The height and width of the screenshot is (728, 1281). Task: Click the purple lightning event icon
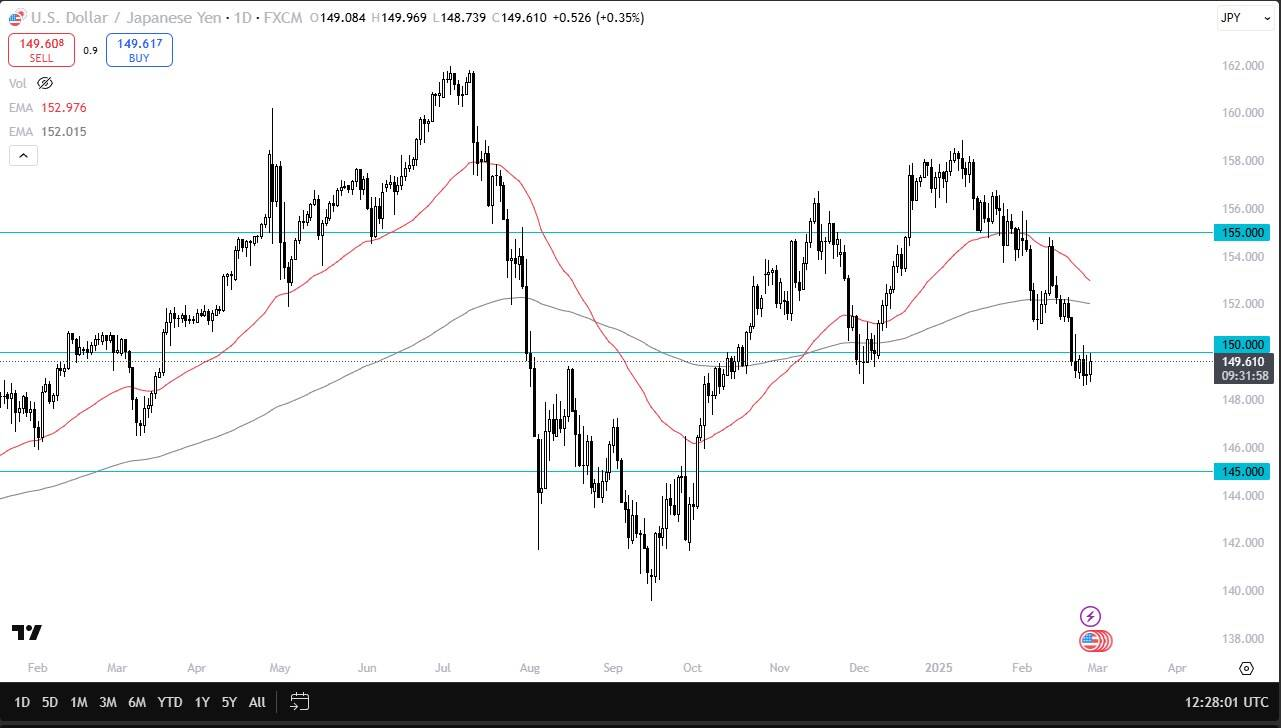(1091, 616)
